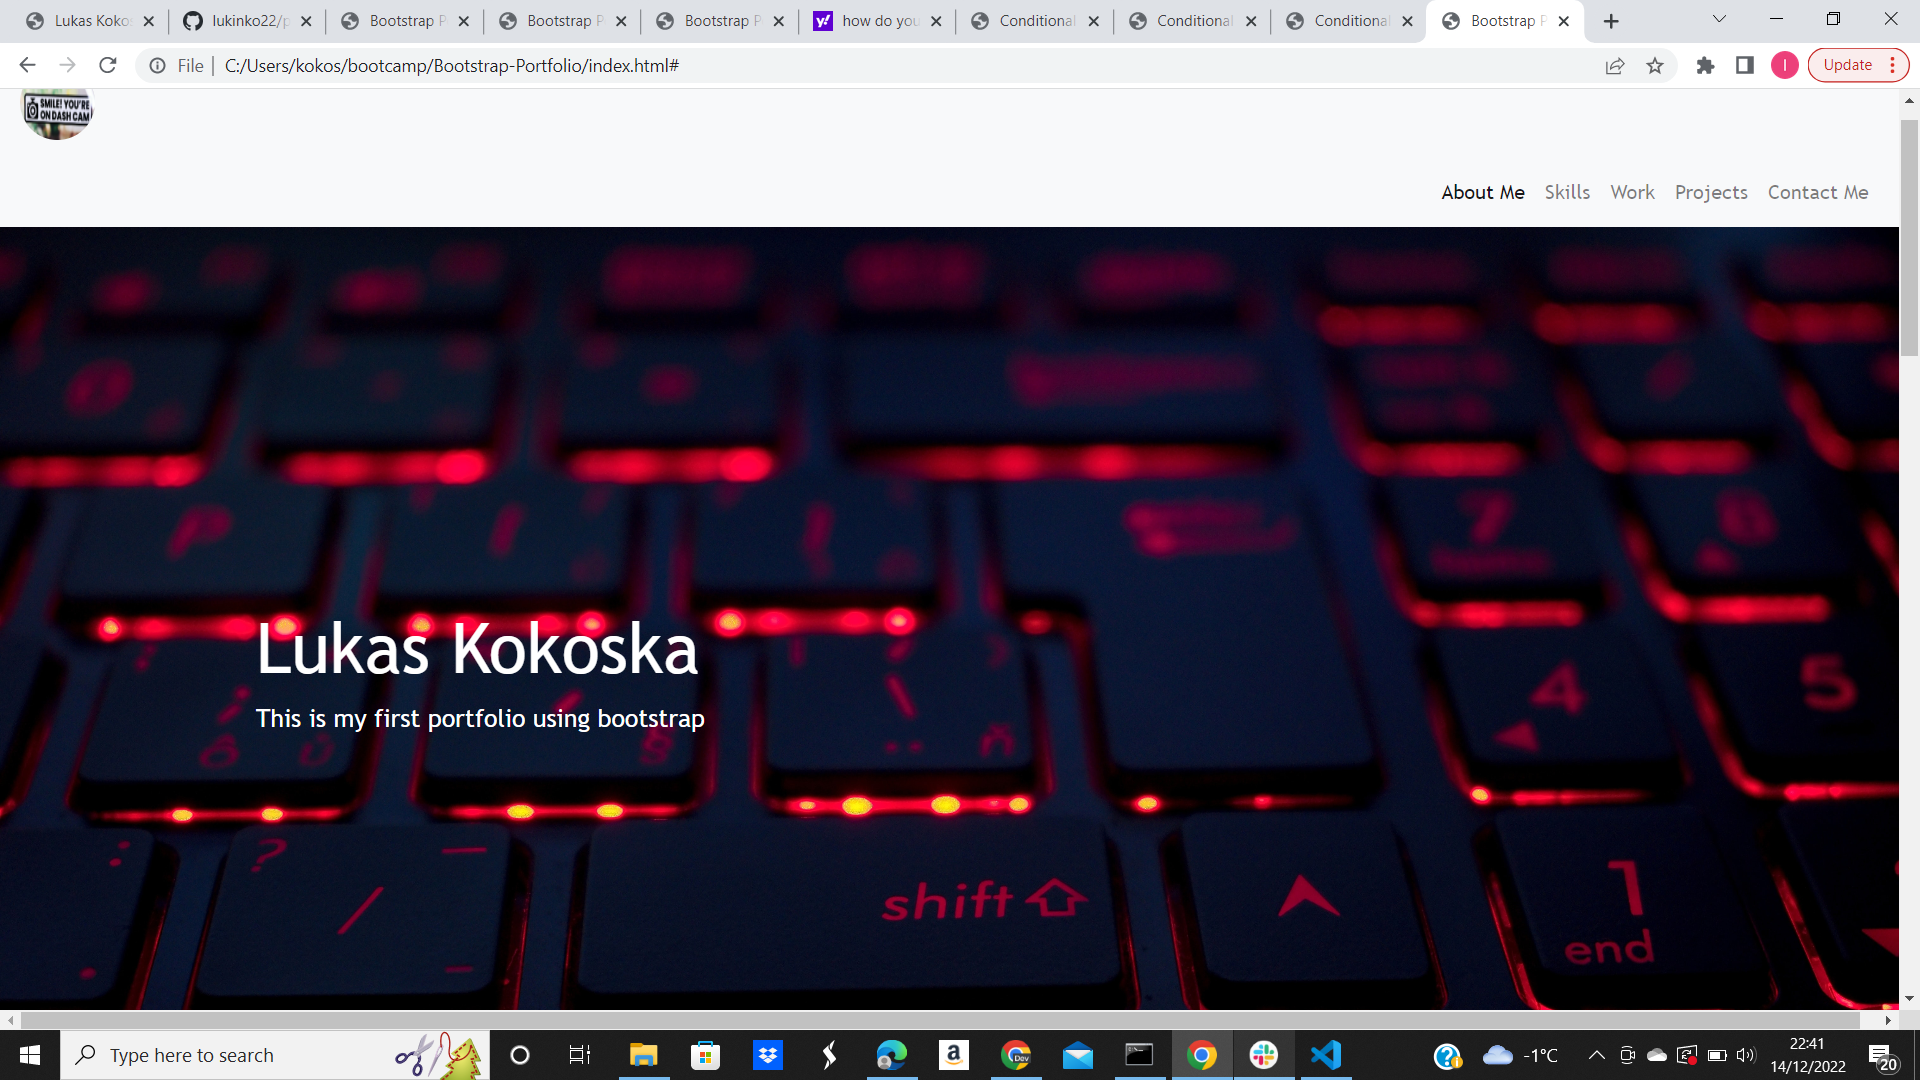
Task: Open the Contact Me nav link
Action: (x=1818, y=192)
